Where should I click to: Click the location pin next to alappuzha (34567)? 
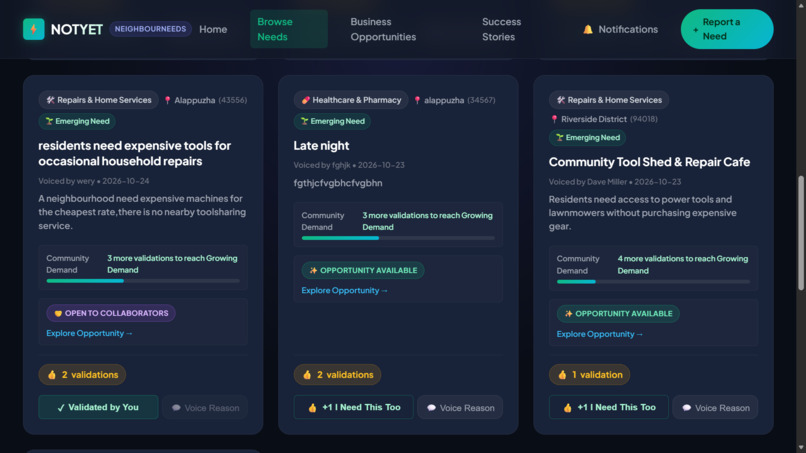417,100
